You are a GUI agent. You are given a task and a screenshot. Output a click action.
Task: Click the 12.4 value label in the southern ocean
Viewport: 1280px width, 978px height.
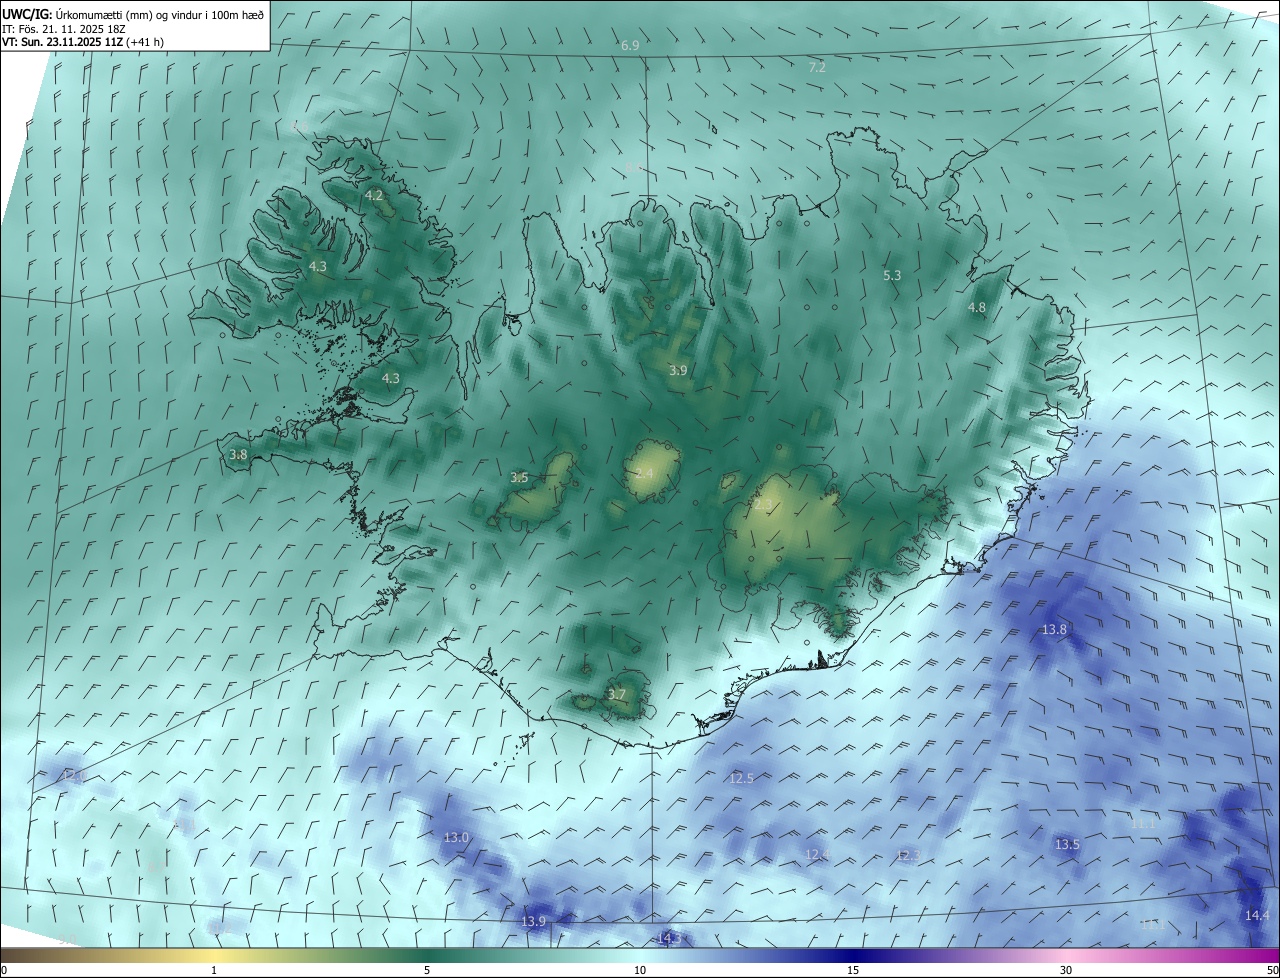pyautogui.click(x=817, y=854)
